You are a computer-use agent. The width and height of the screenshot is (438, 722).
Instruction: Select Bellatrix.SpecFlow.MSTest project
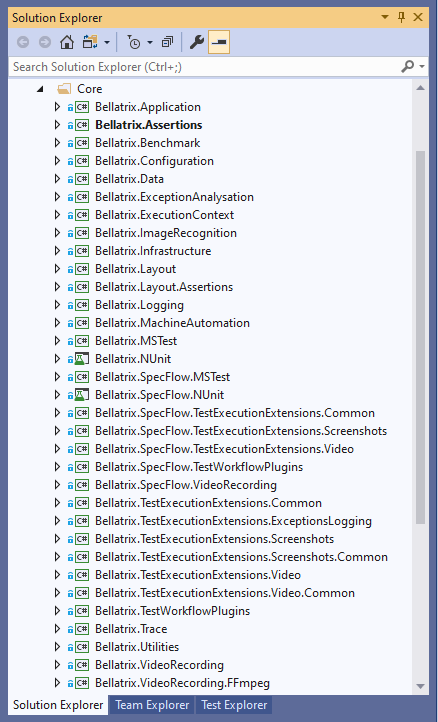[x=163, y=377]
